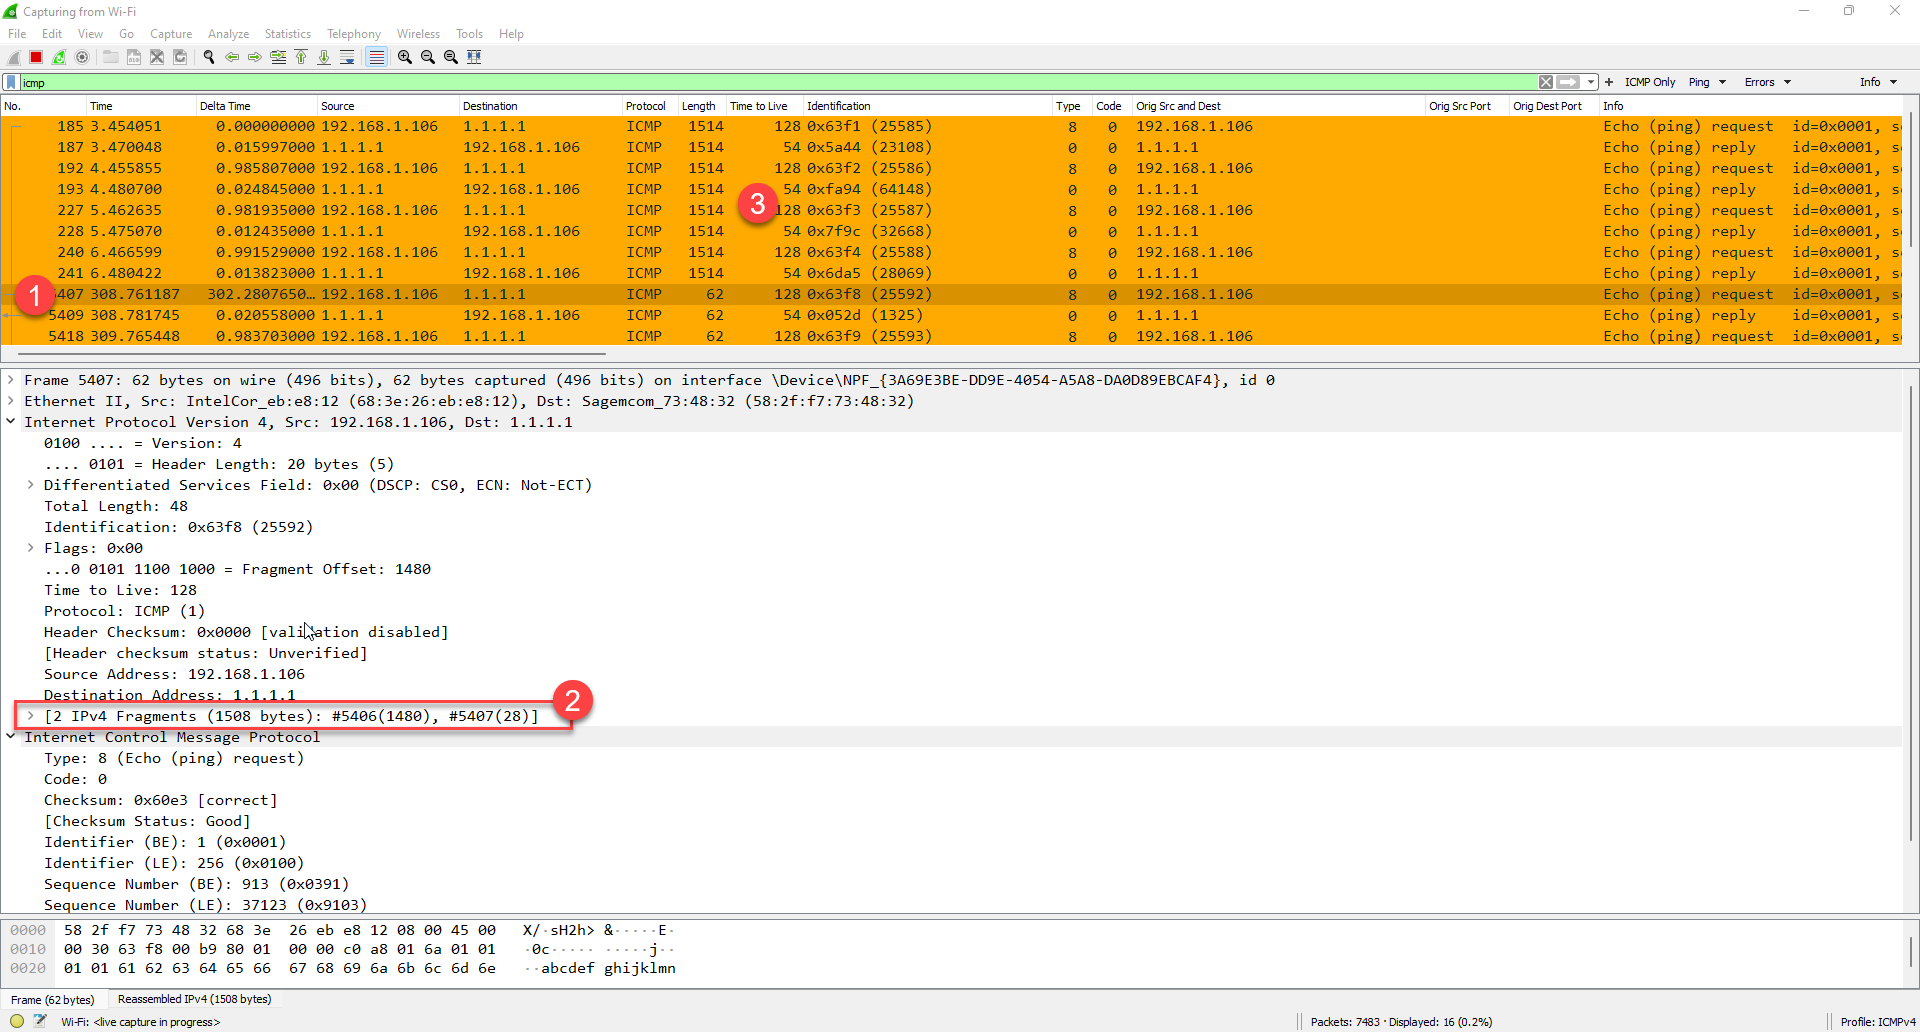Image resolution: width=1920 pixels, height=1032 pixels.
Task: Go to the first packet
Action: pos(301,57)
